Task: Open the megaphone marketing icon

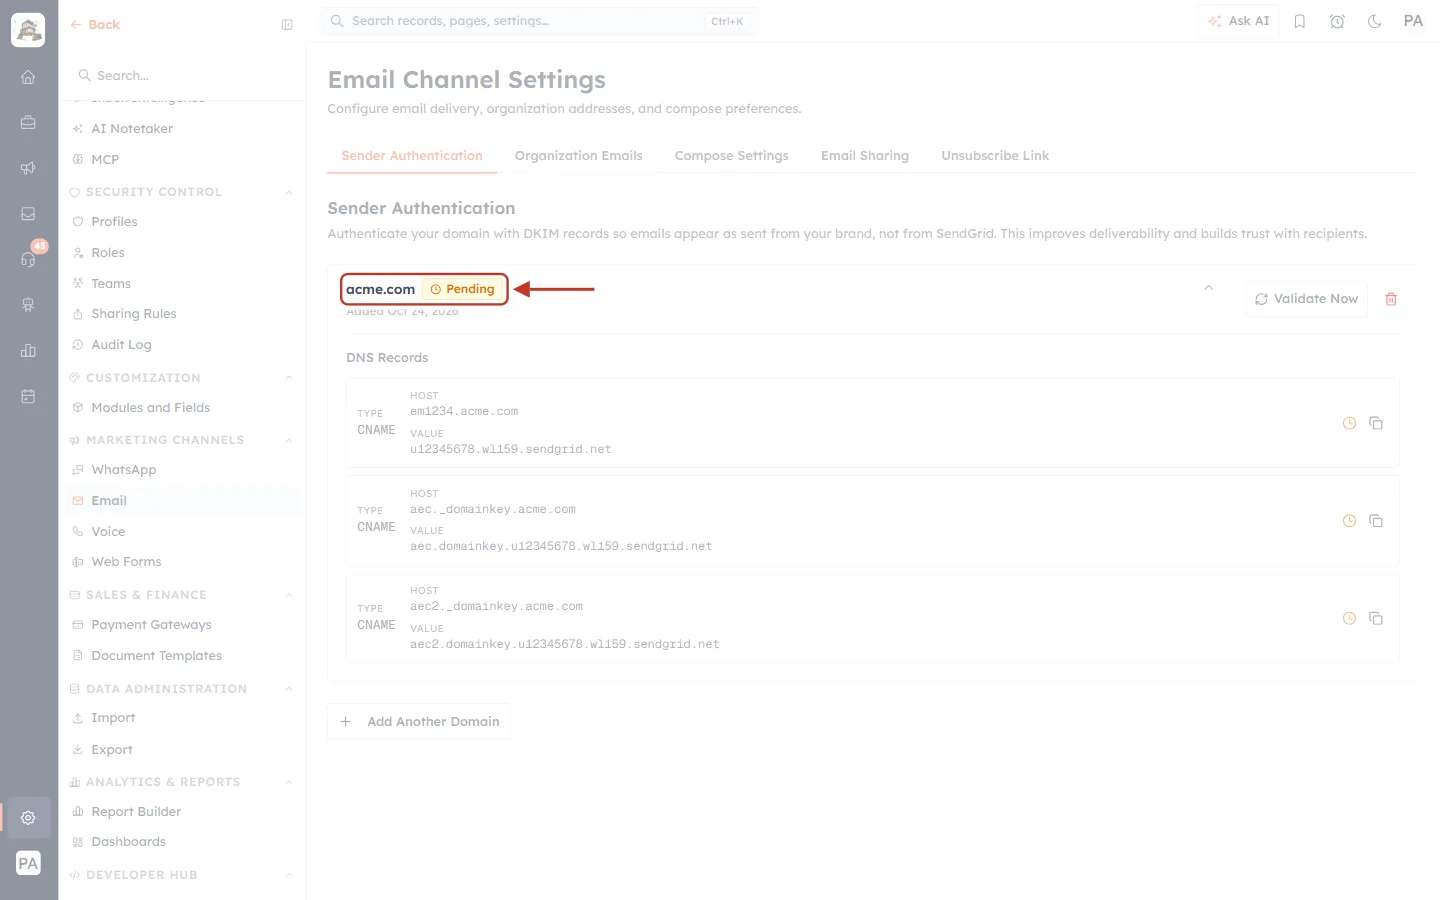Action: pos(28,168)
